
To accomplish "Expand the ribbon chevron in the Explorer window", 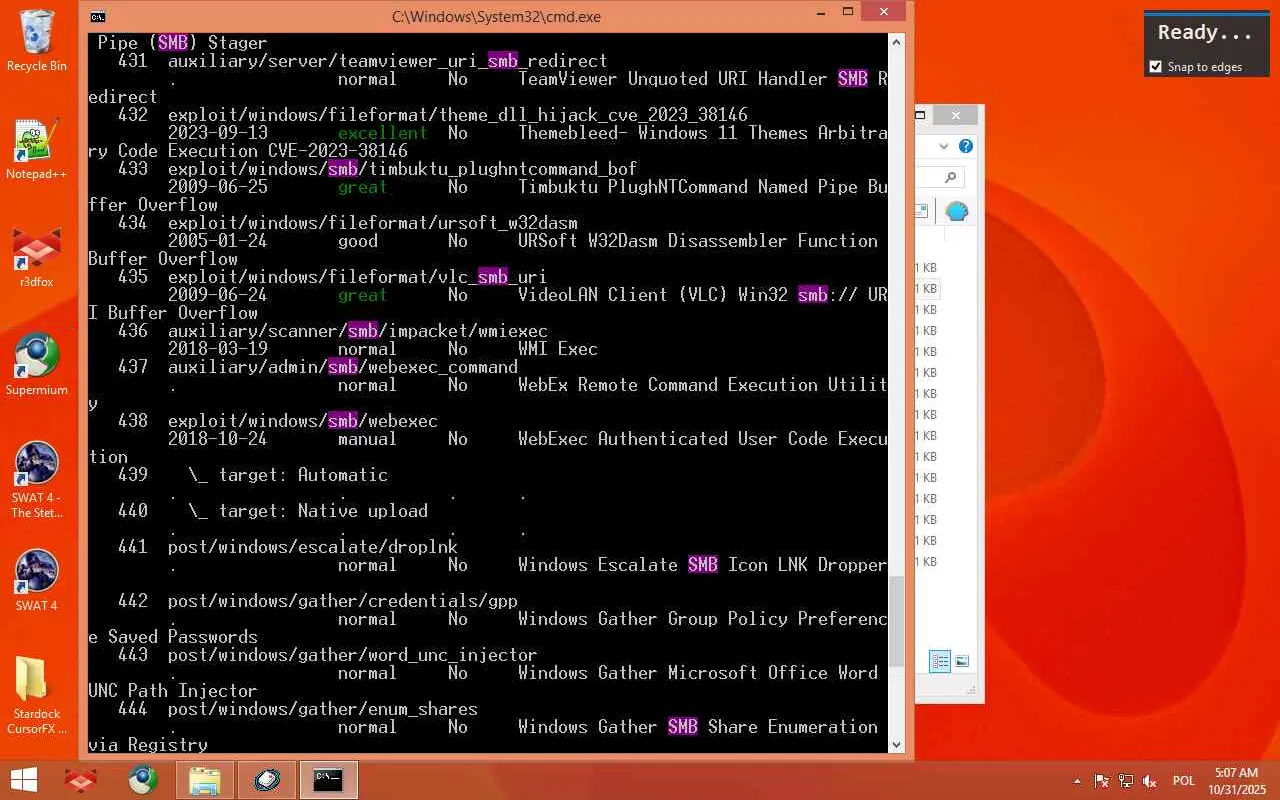I will pos(945,146).
